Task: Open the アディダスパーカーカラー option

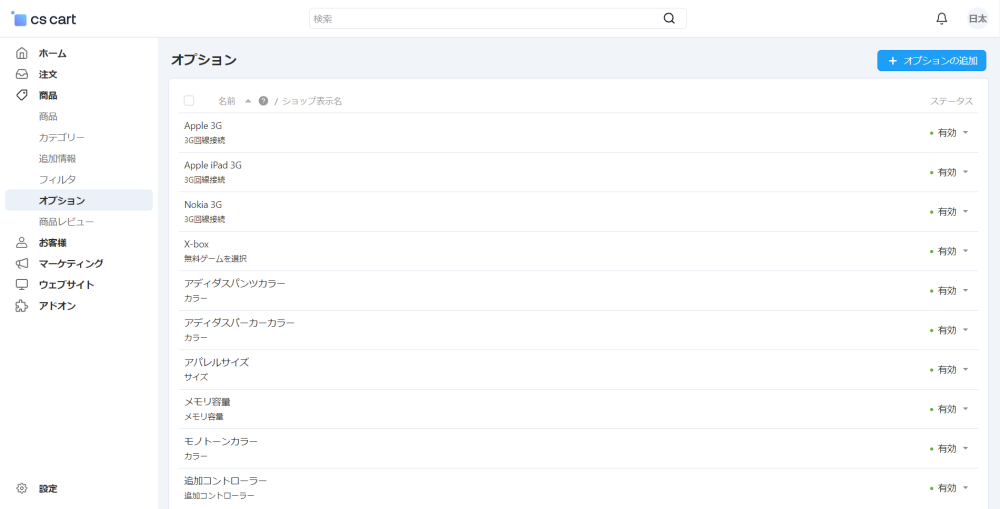Action: pos(239,323)
